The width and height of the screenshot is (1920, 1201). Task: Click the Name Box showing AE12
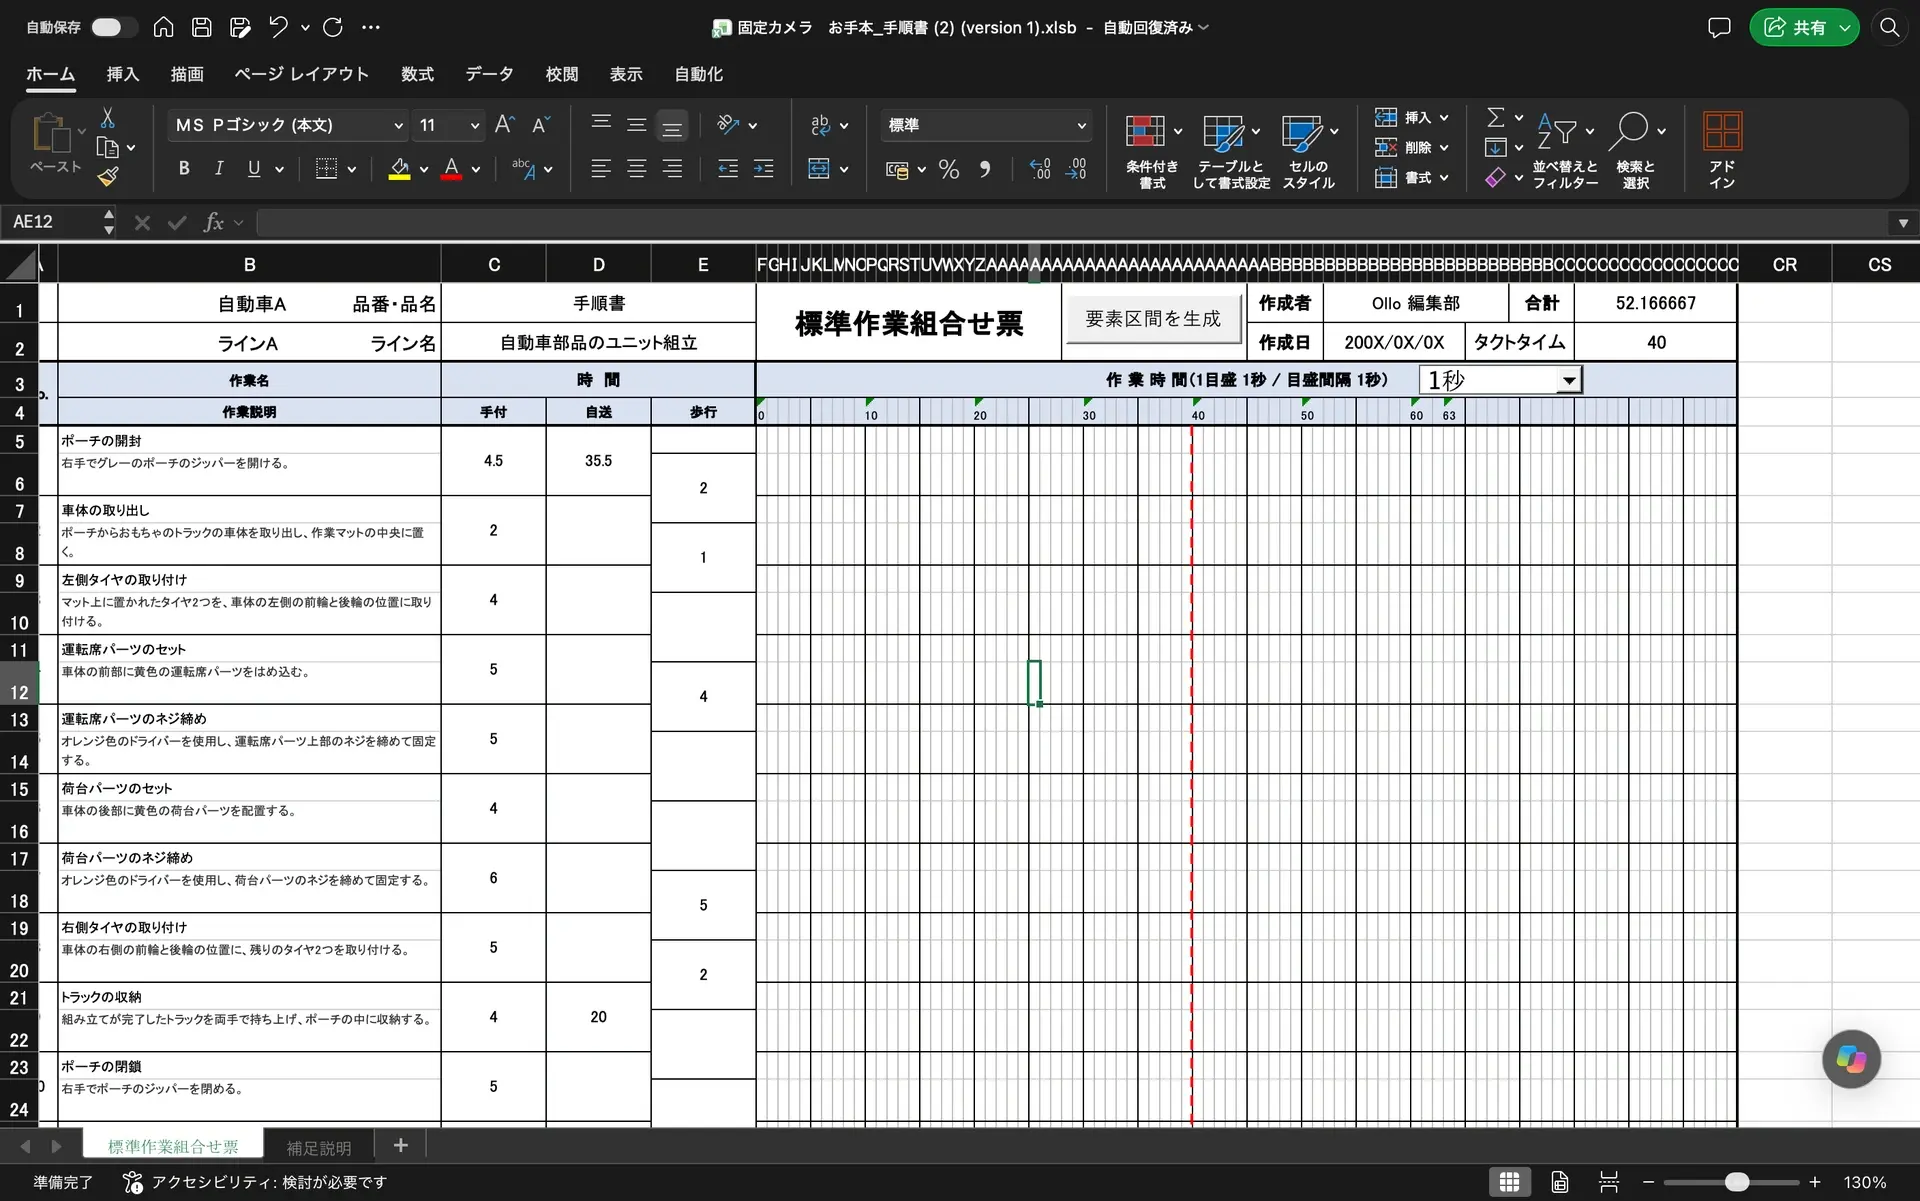pos(52,222)
